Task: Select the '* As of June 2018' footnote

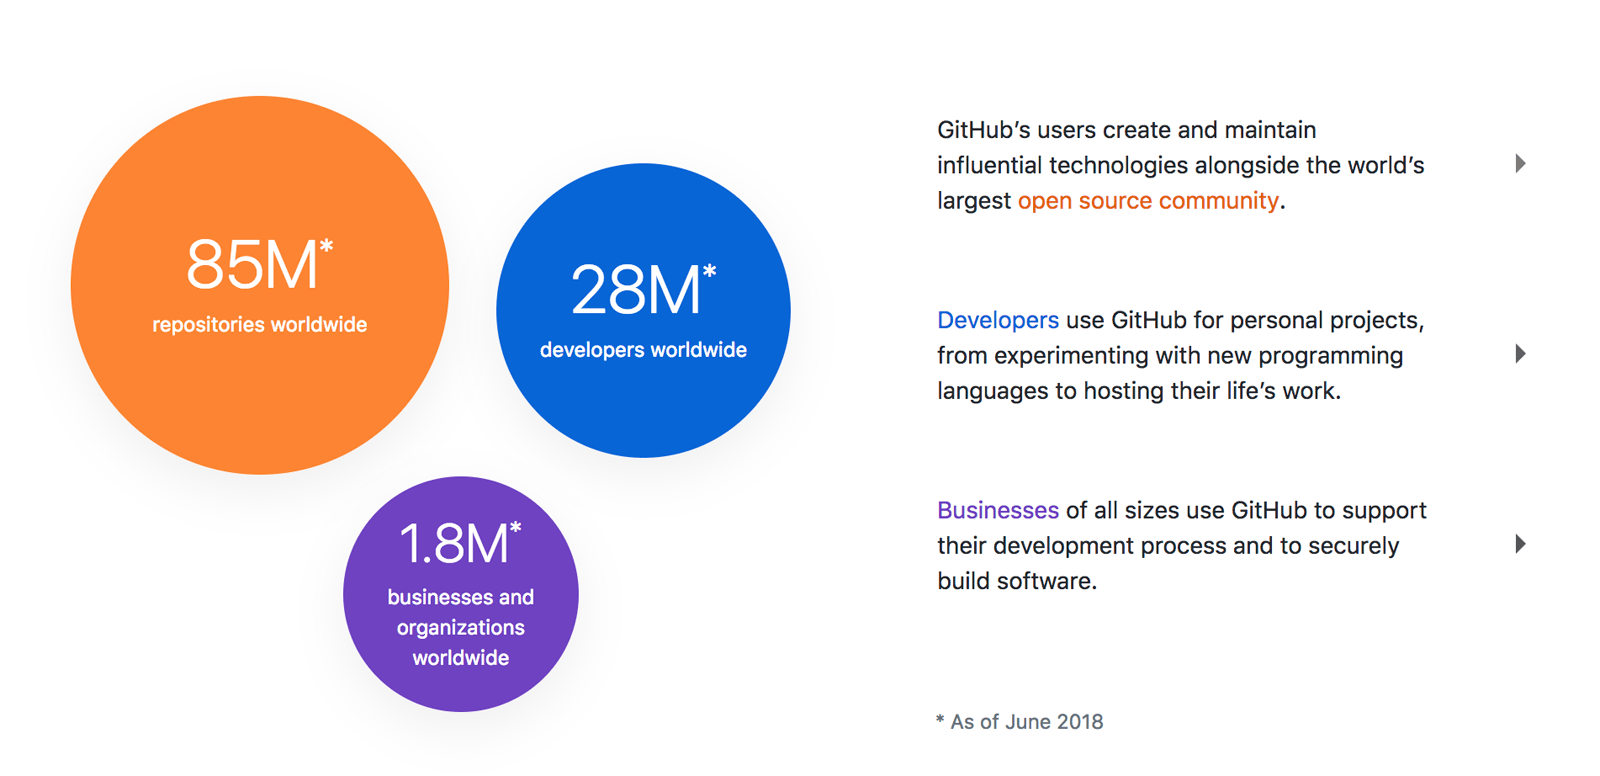Action: click(x=1019, y=722)
